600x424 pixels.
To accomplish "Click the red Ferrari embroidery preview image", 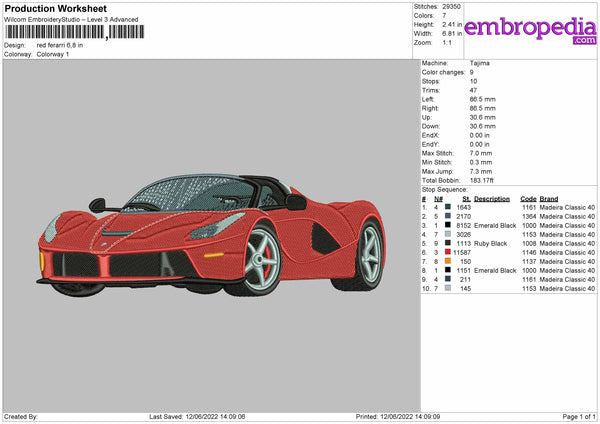I will click(x=212, y=236).
